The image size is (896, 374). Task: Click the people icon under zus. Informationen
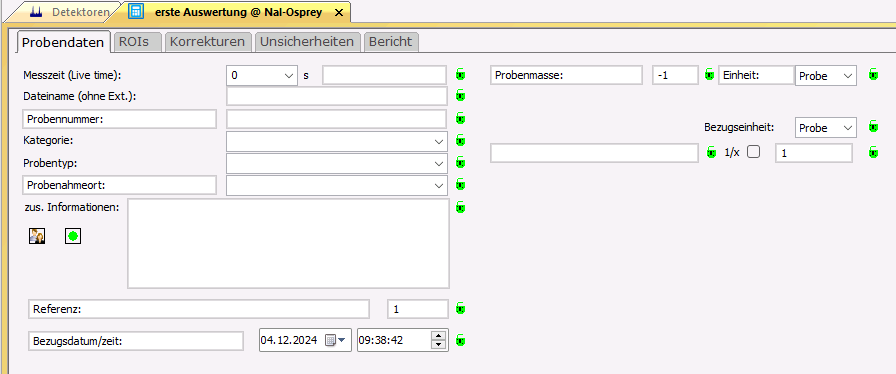(x=37, y=236)
